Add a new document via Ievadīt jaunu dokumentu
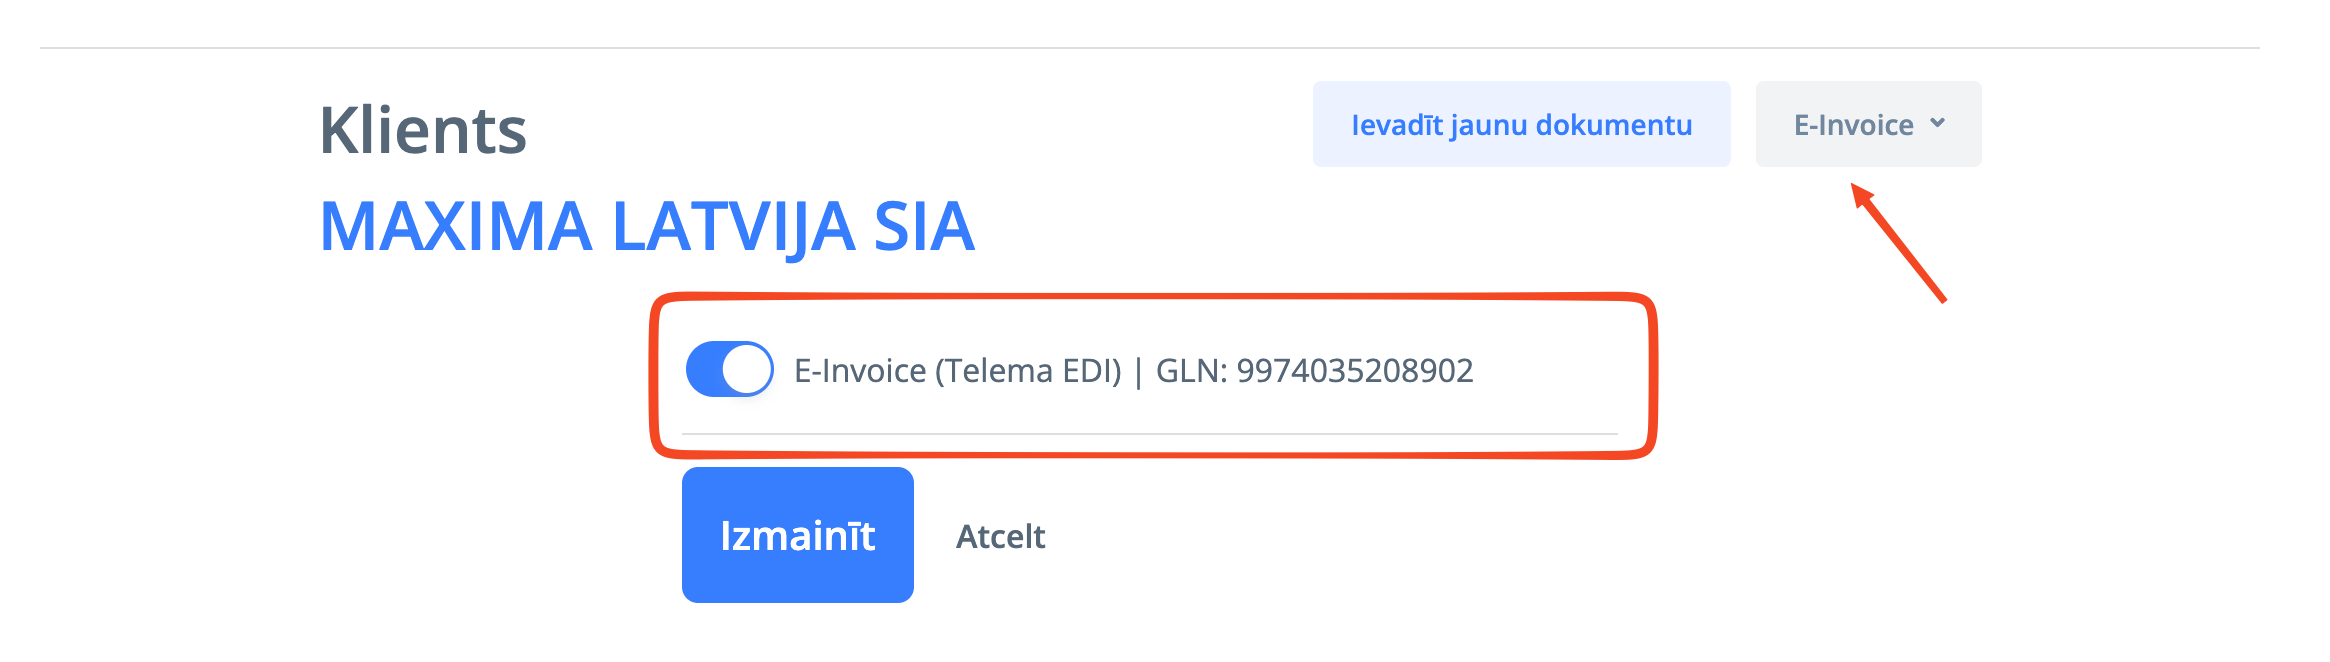This screenshot has width=2330, height=662. [1521, 125]
